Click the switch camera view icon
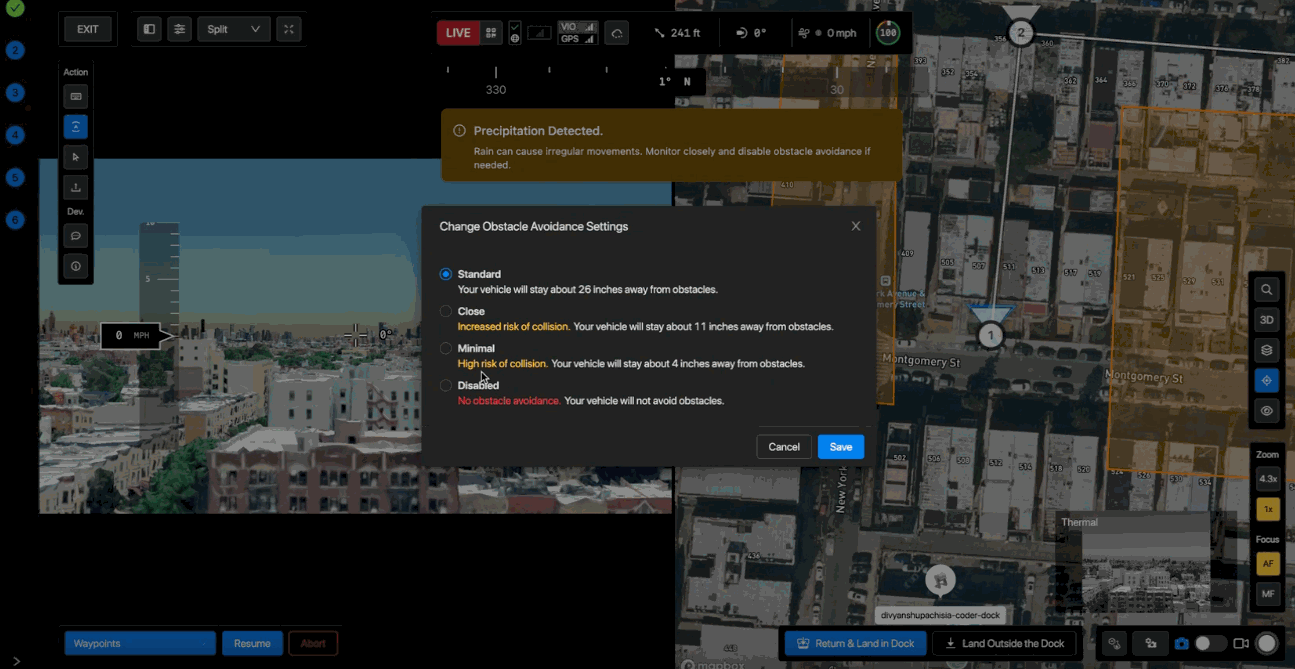The image size is (1295, 669). coord(1151,644)
